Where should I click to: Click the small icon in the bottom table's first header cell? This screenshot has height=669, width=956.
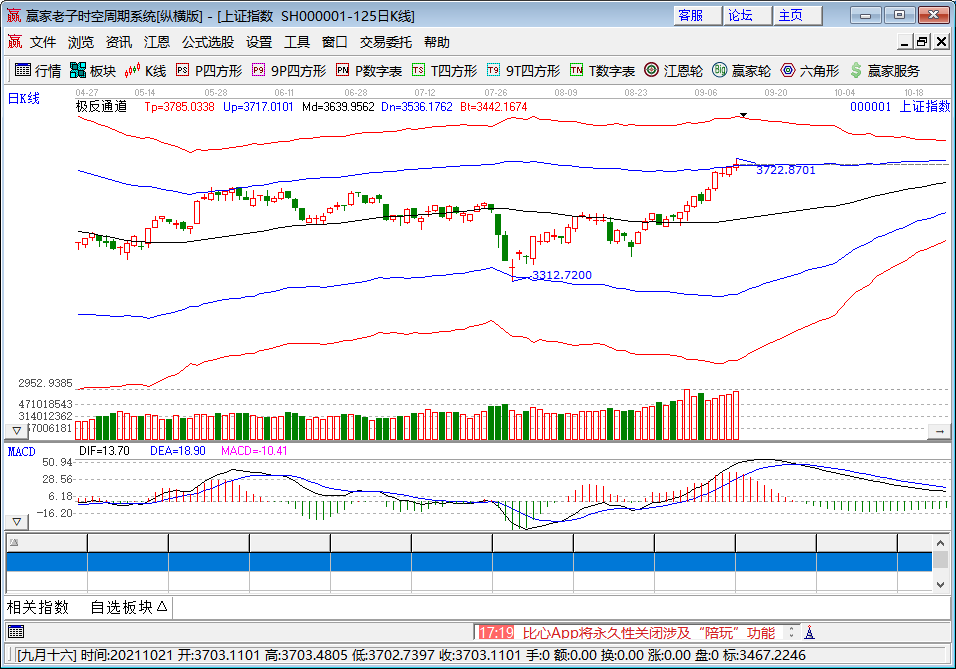coord(14,542)
